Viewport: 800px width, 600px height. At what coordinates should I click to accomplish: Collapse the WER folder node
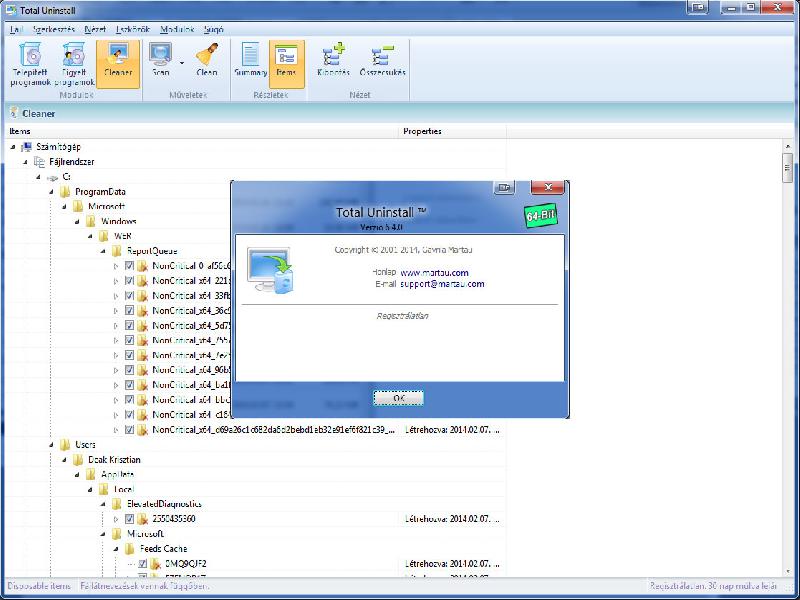tap(91, 236)
